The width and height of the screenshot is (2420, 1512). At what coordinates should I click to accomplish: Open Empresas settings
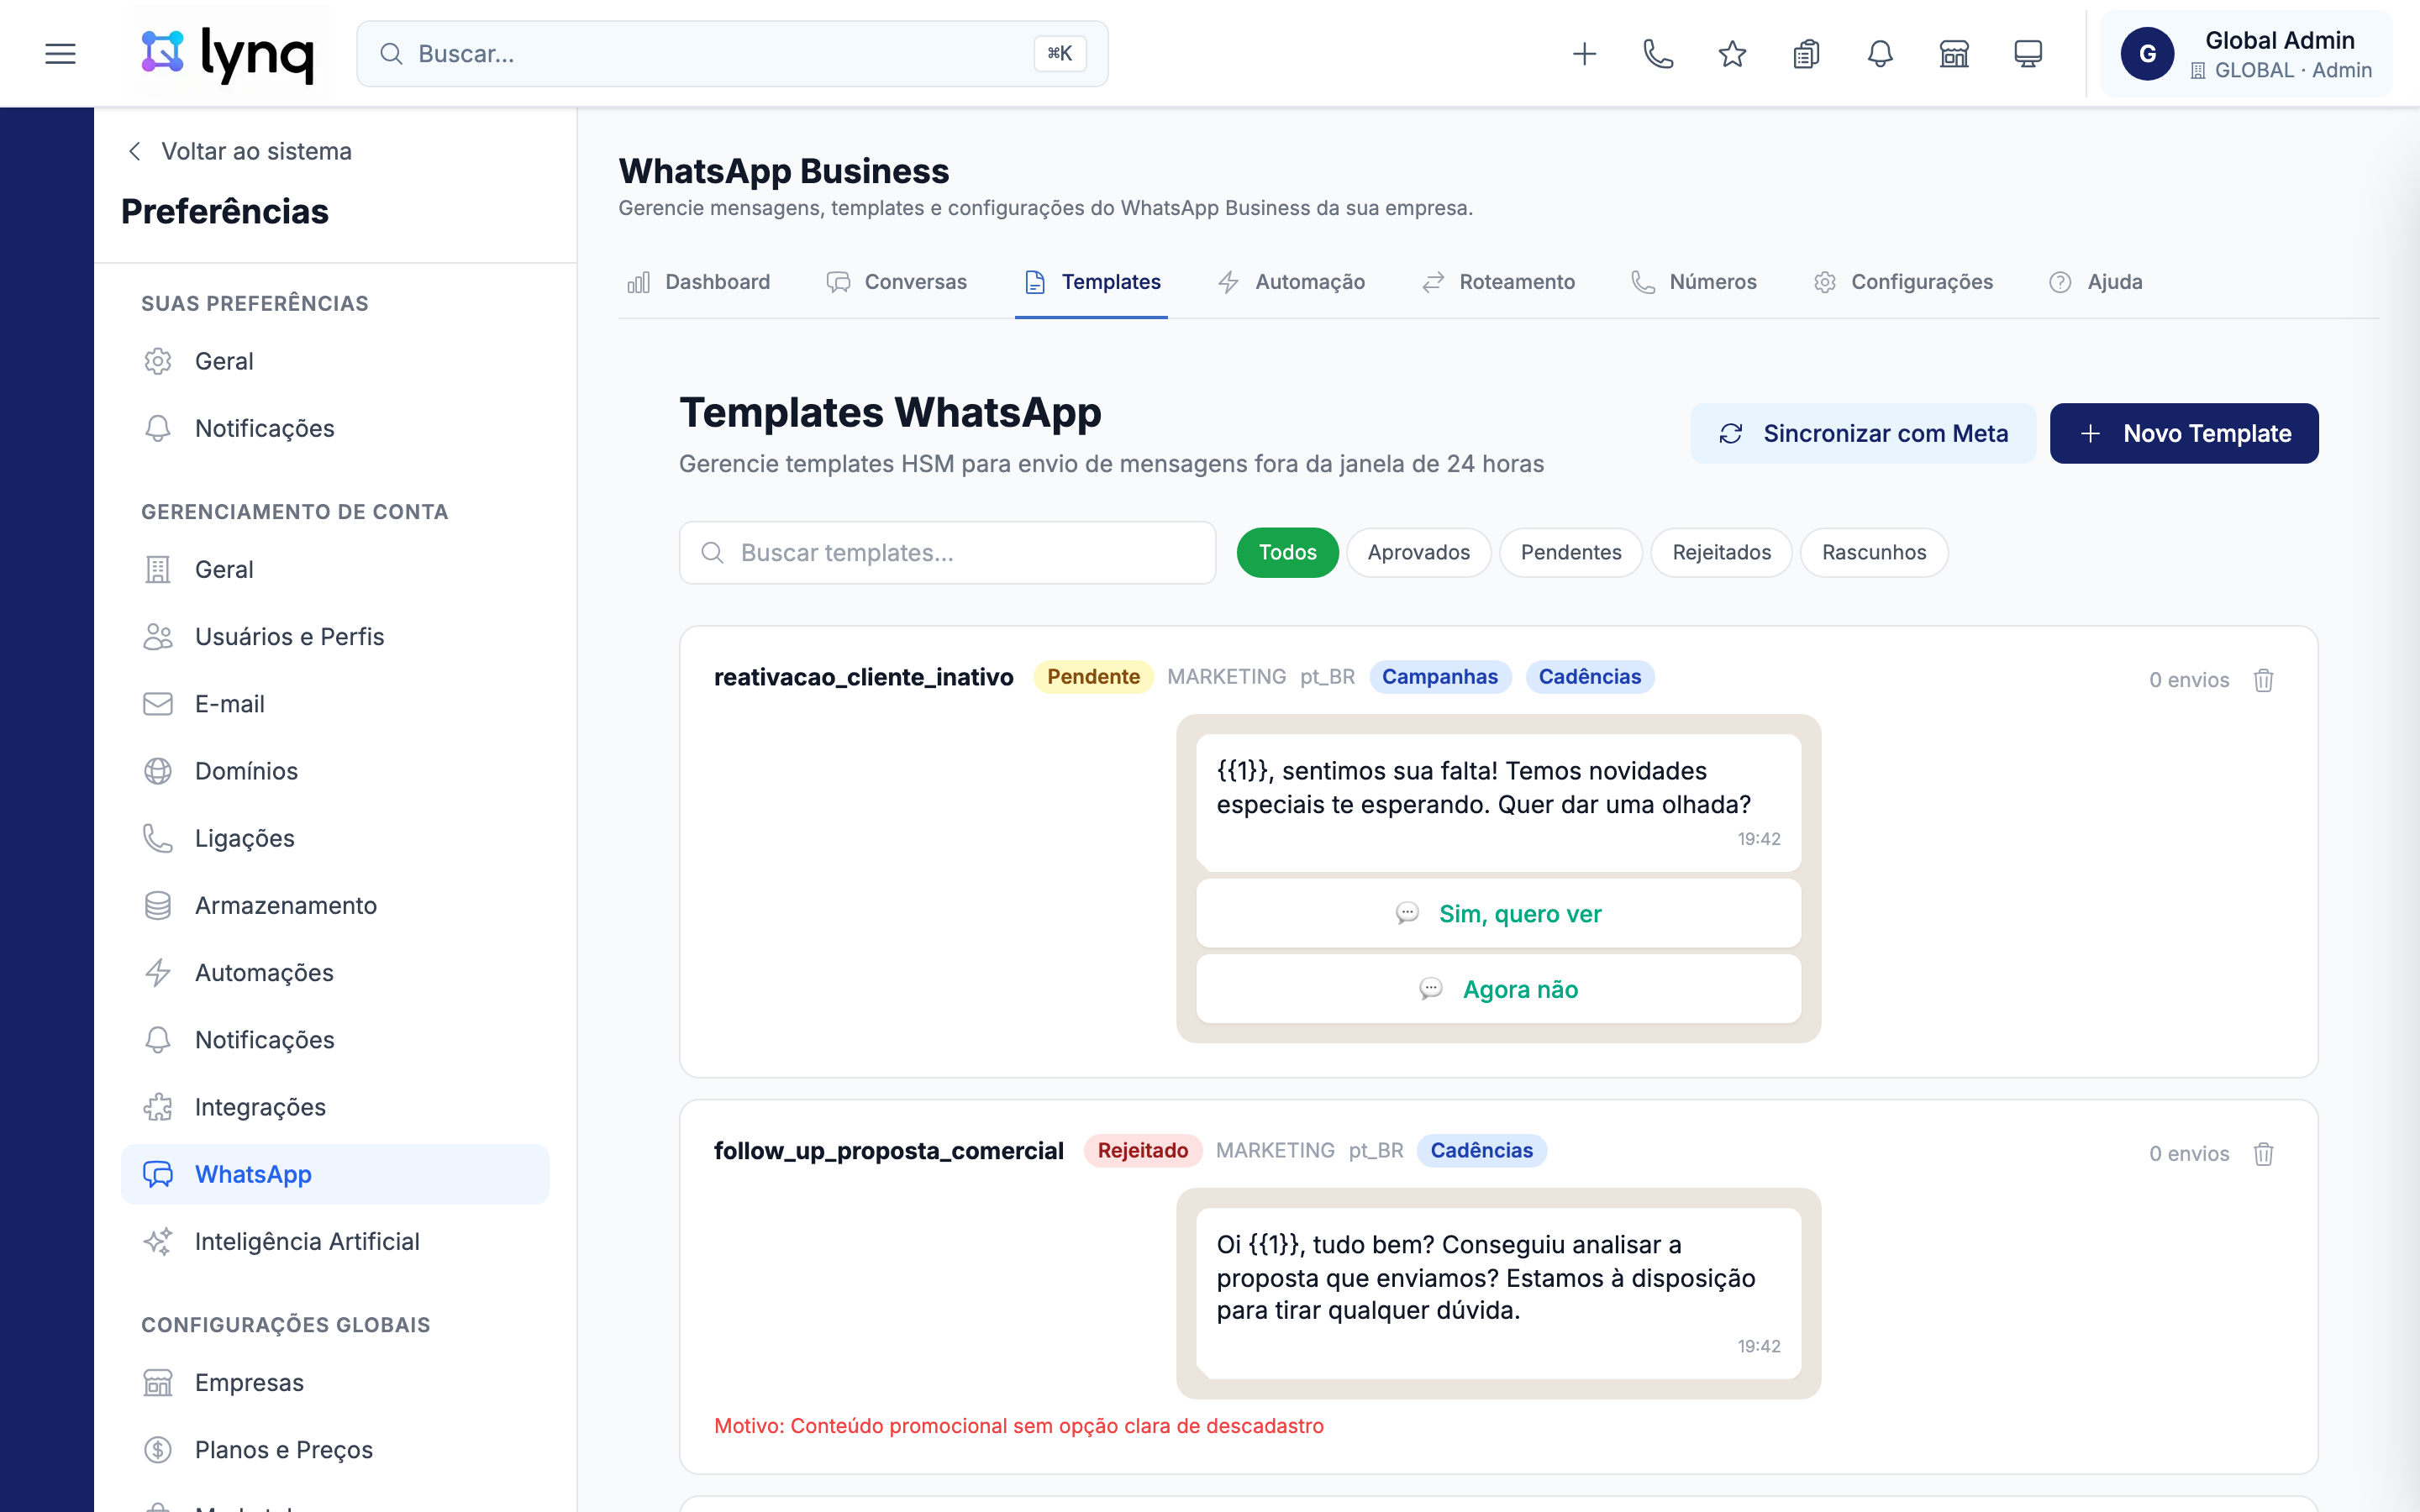pyautogui.click(x=335, y=1383)
